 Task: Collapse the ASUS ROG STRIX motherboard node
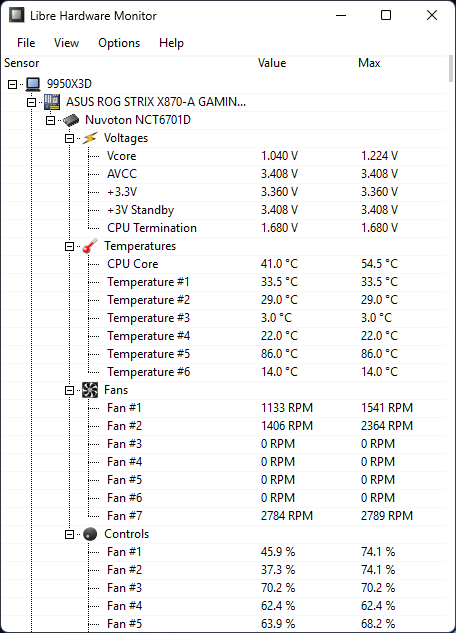(x=31, y=103)
